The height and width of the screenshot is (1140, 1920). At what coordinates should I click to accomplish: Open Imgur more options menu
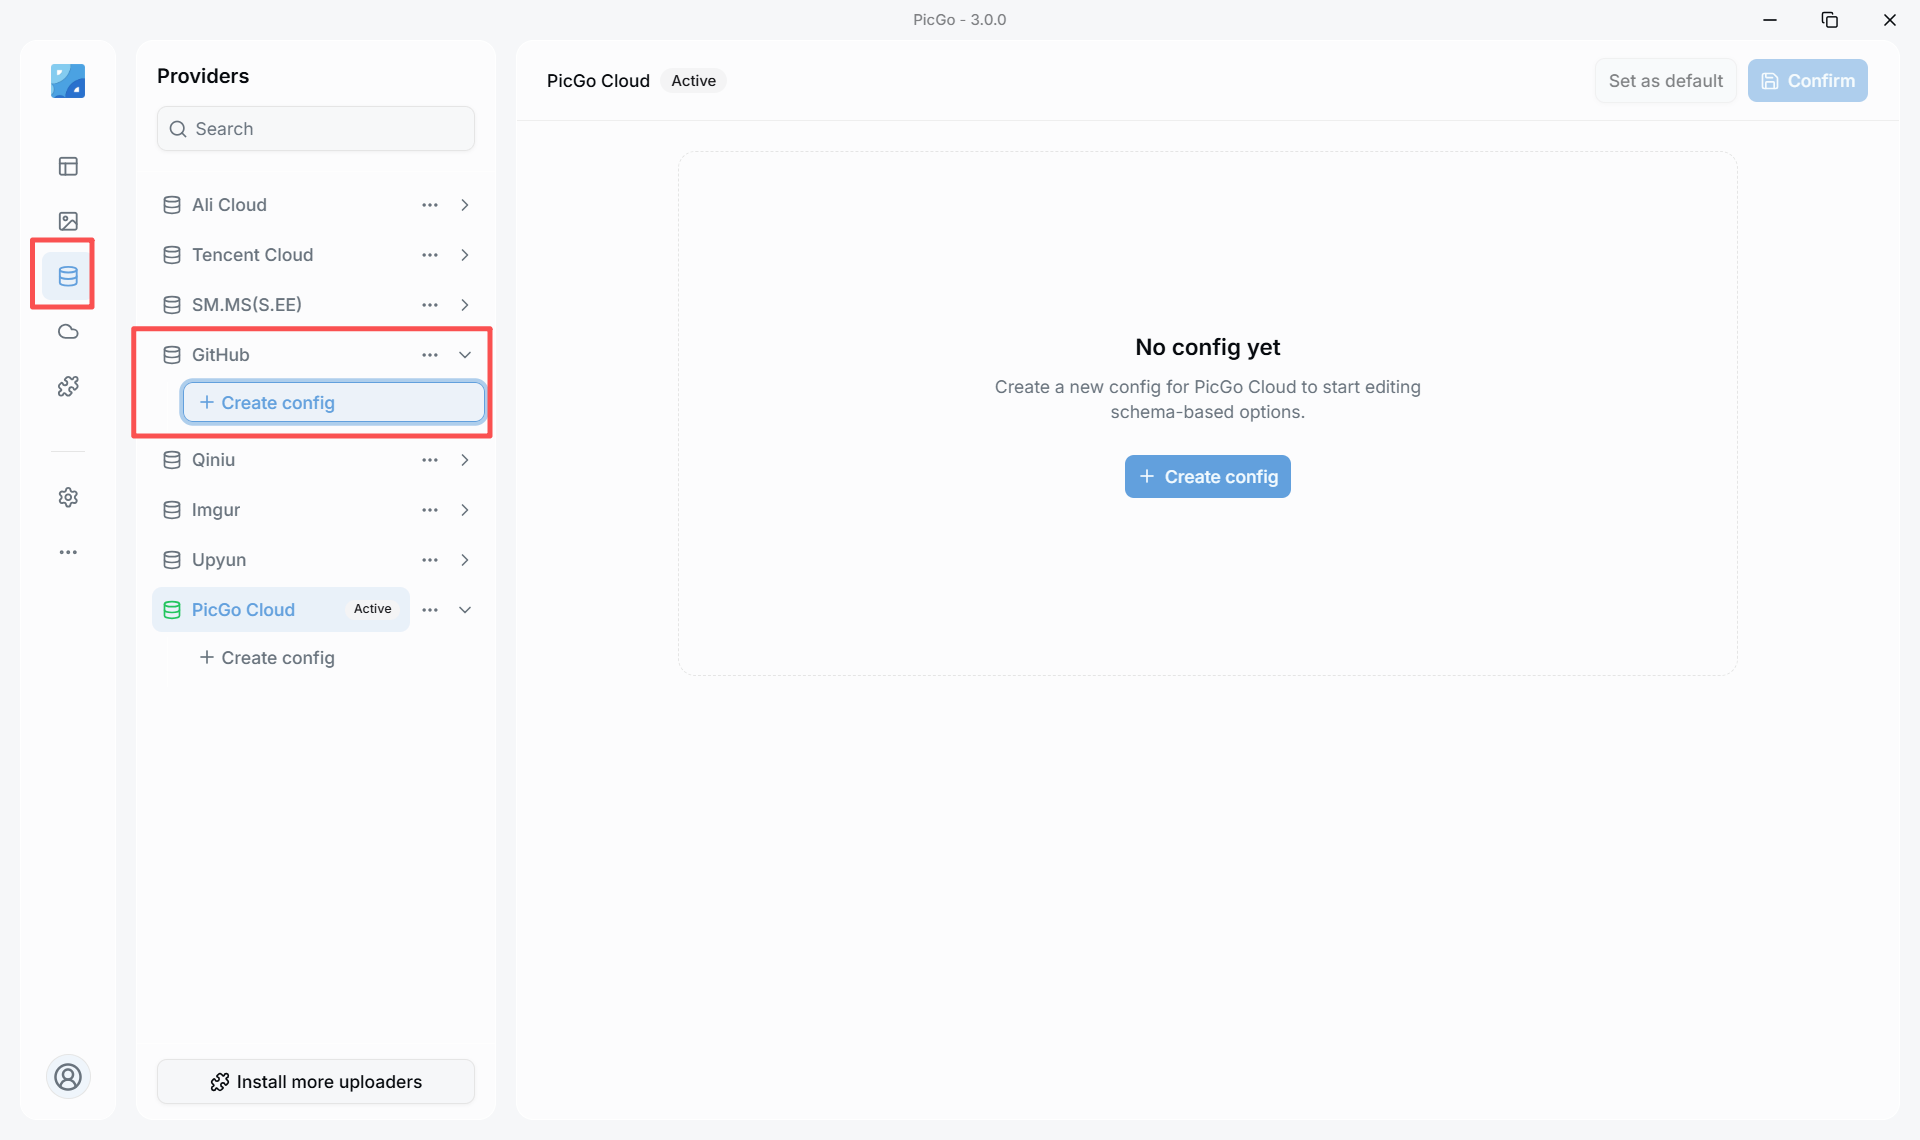[x=430, y=510]
